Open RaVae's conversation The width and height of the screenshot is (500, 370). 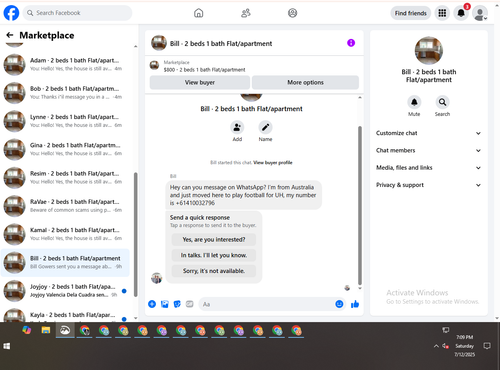point(65,206)
